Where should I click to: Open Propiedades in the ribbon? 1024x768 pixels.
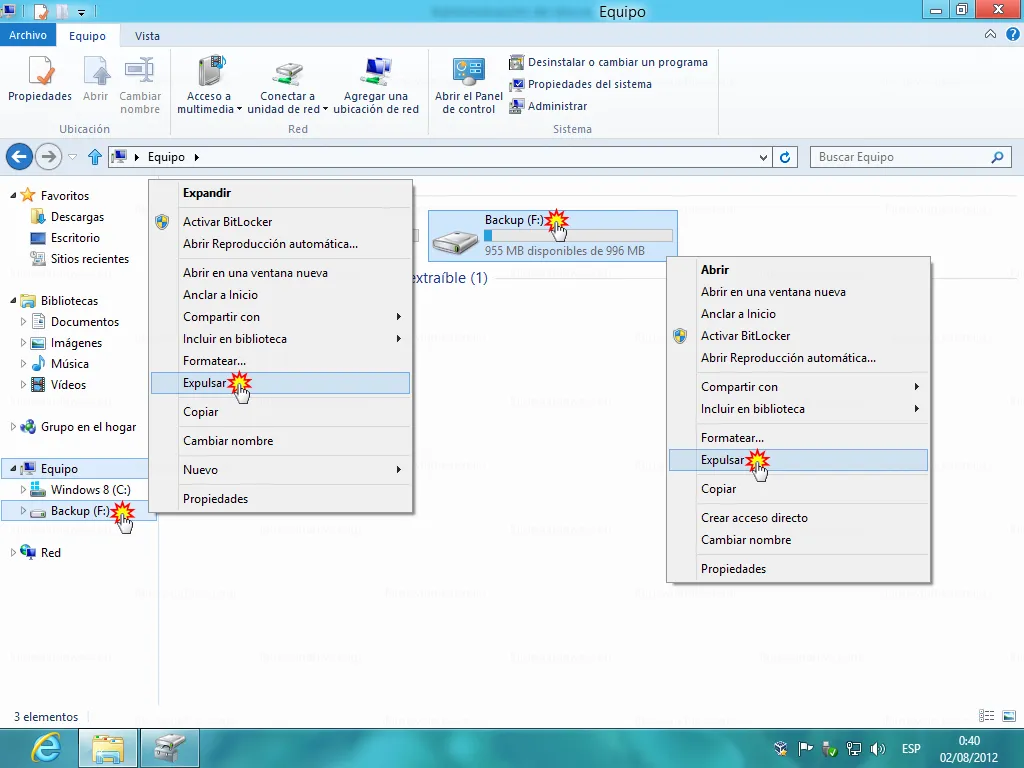(x=40, y=78)
